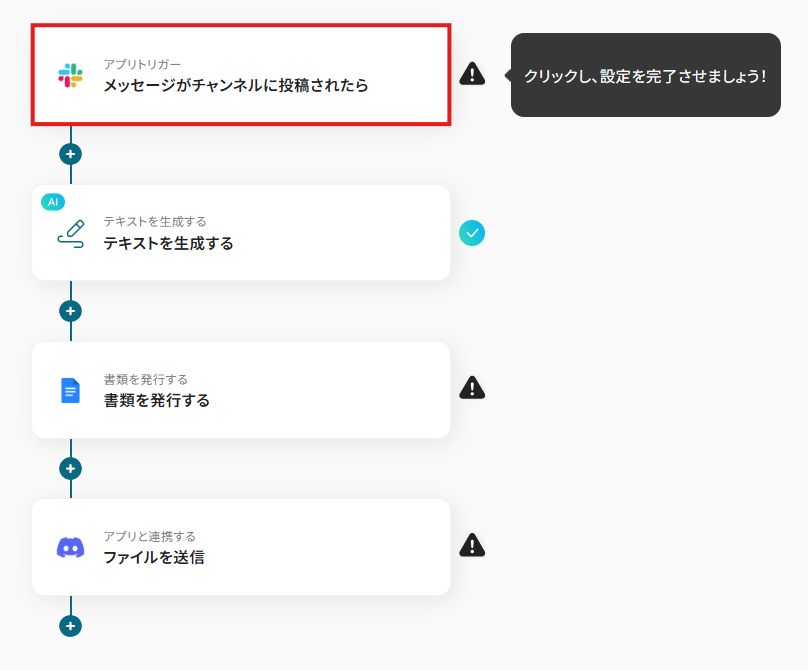Click the 'クリックし、設定を完了させましょう!' tooltip
The width and height of the screenshot is (808, 670).
[646, 75]
